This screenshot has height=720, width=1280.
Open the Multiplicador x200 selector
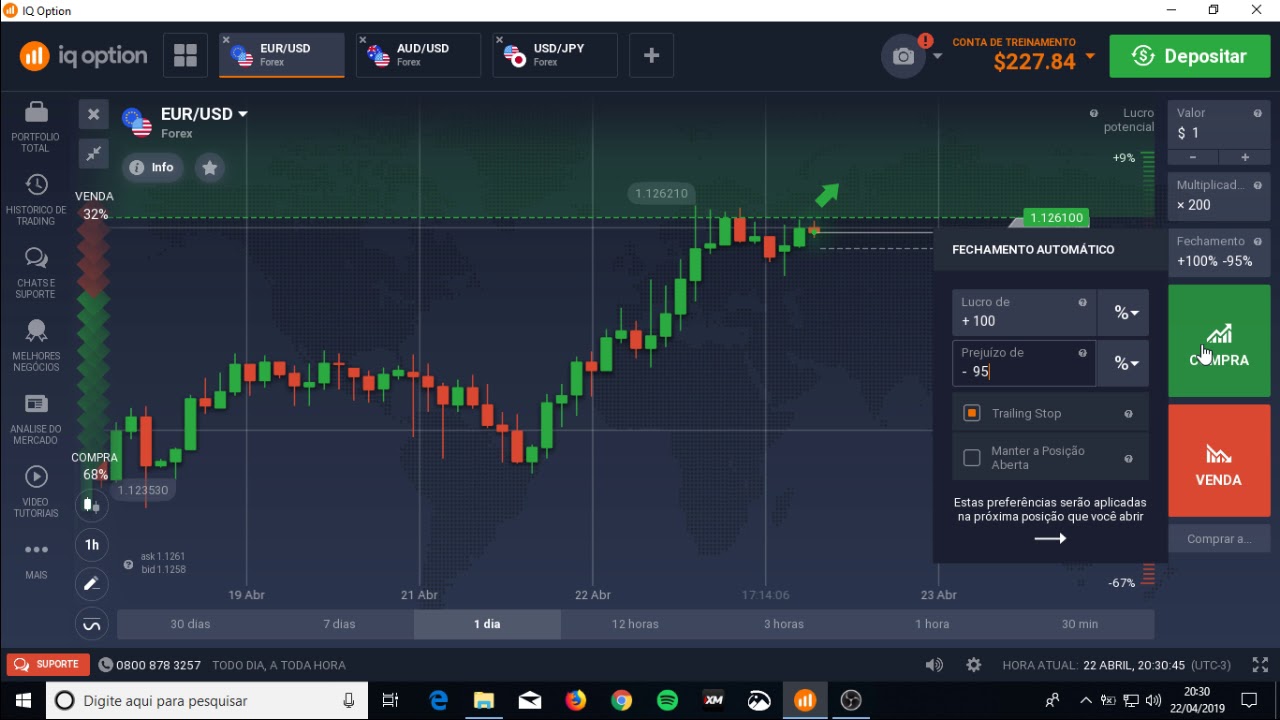[x=1219, y=195]
